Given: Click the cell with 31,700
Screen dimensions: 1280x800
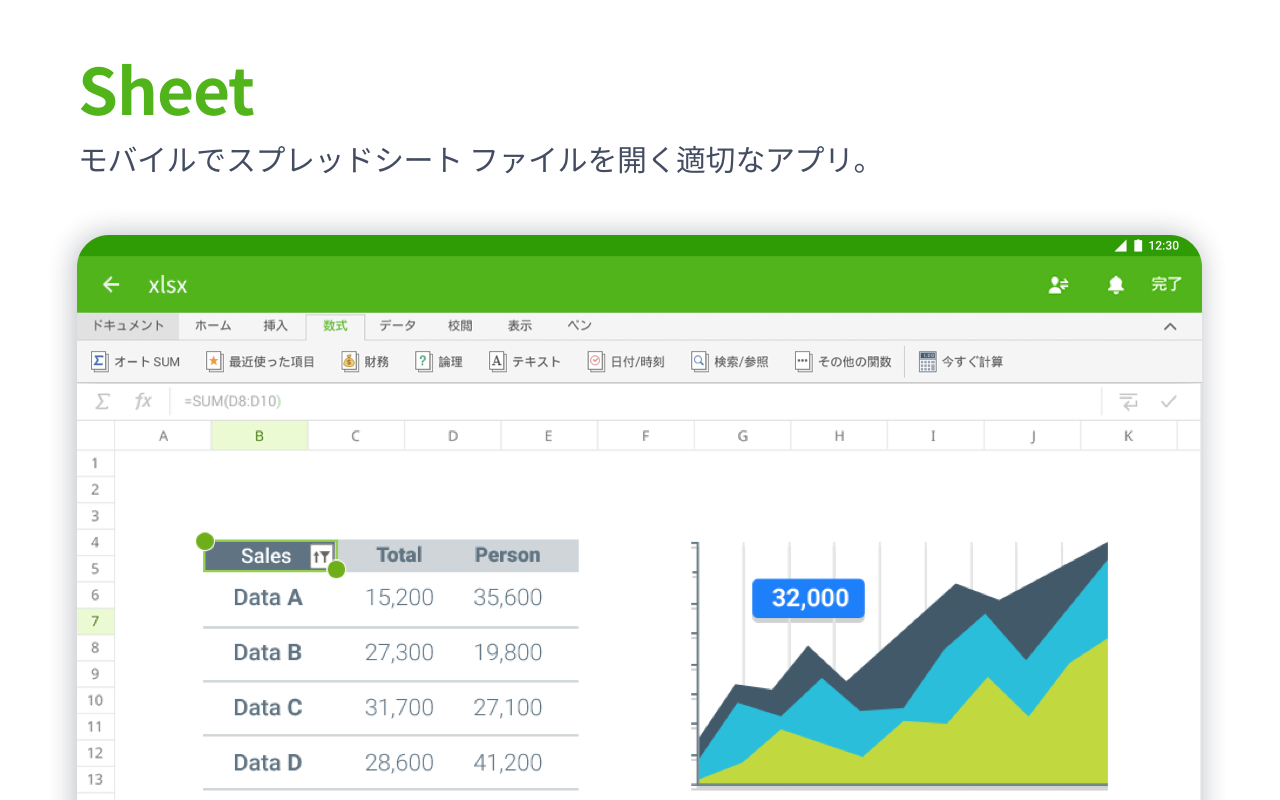Looking at the screenshot, I should pos(399,708).
